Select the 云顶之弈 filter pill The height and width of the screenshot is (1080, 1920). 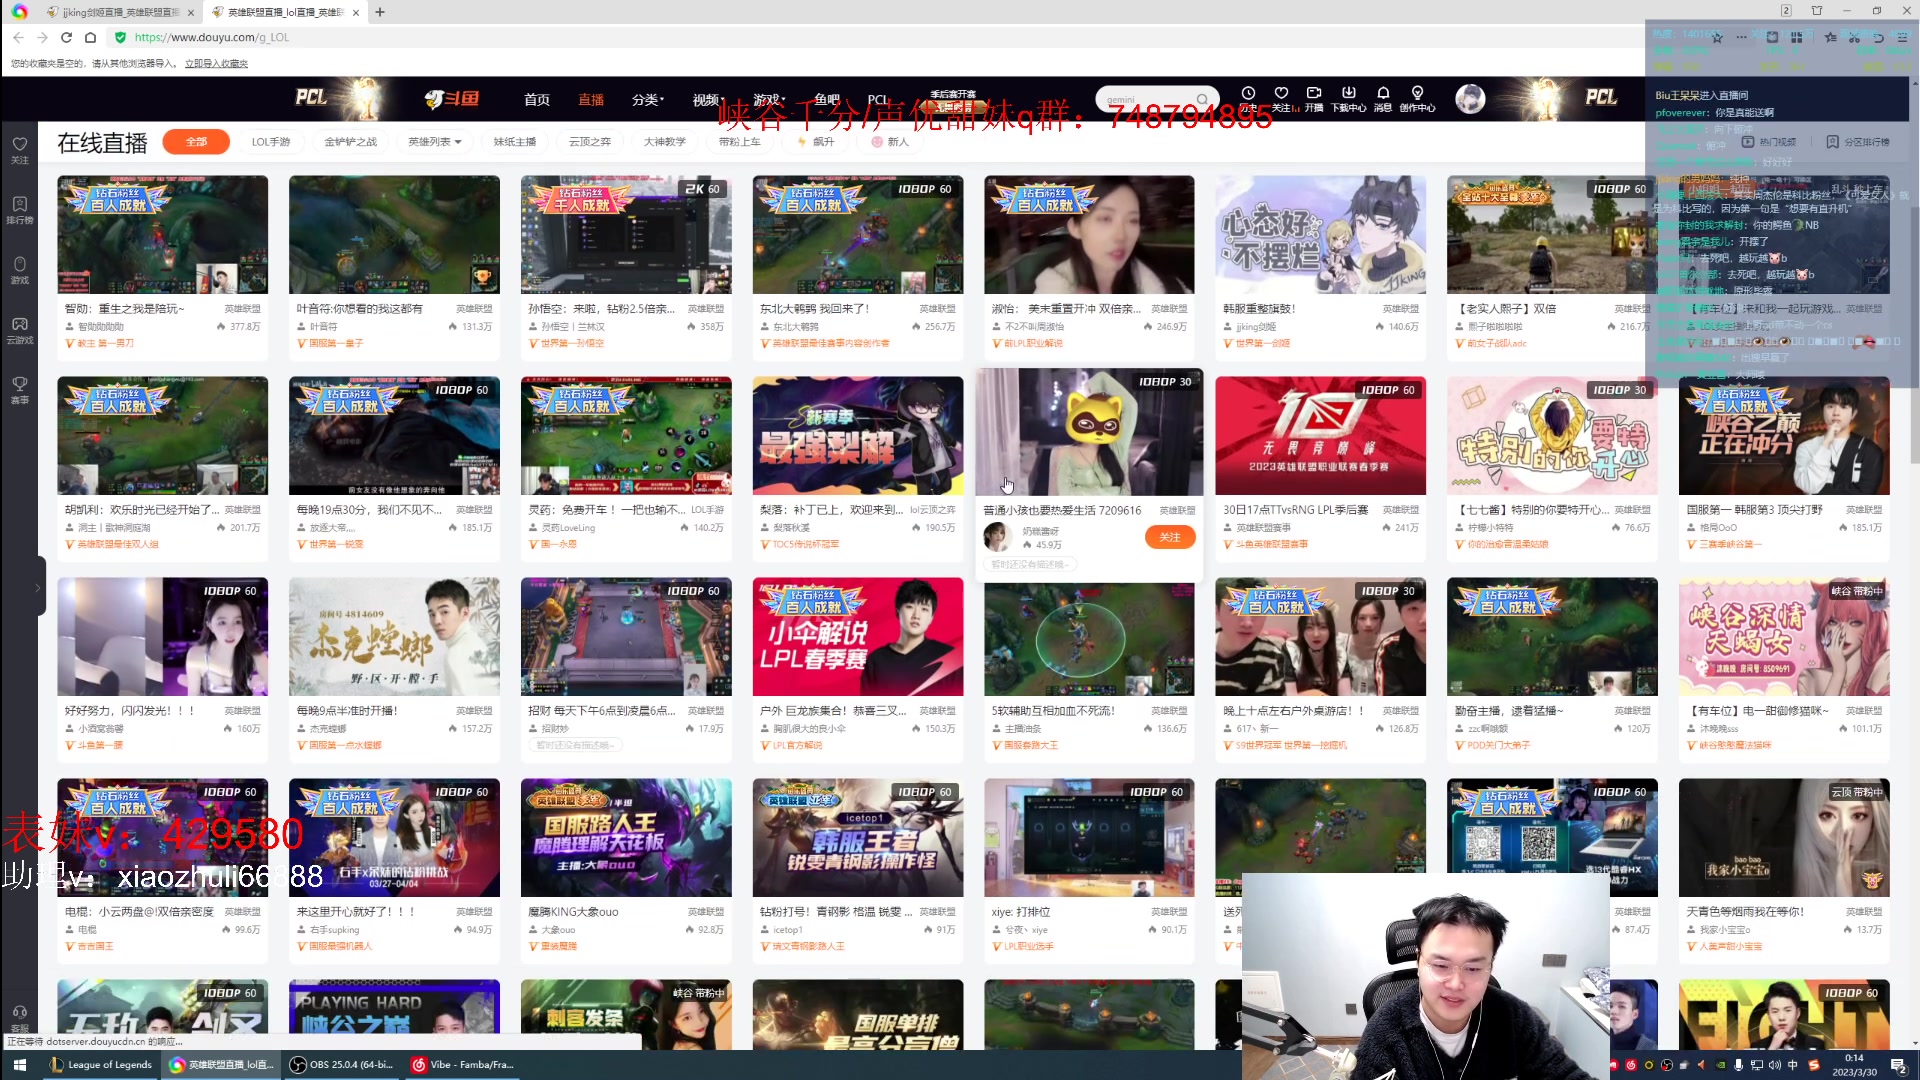[589, 142]
